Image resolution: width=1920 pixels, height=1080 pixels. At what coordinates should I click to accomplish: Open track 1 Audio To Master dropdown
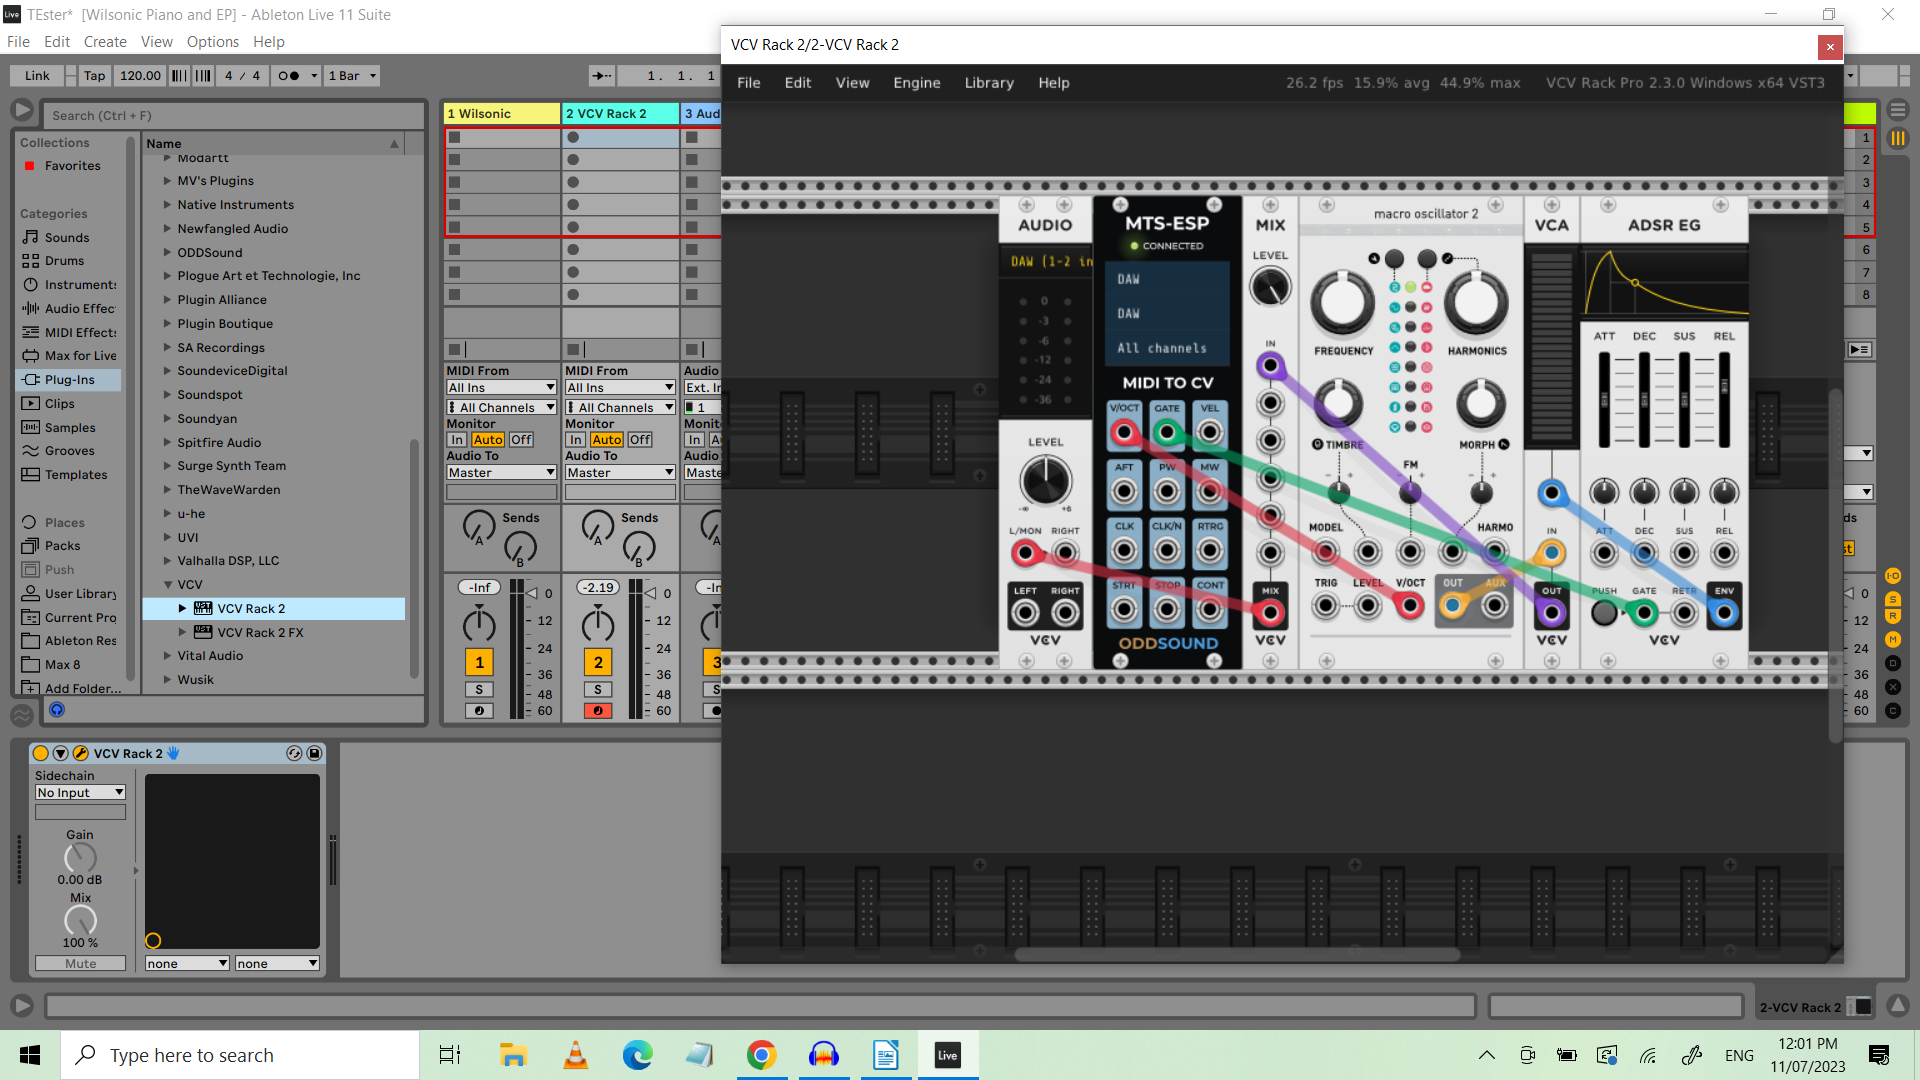coord(501,473)
